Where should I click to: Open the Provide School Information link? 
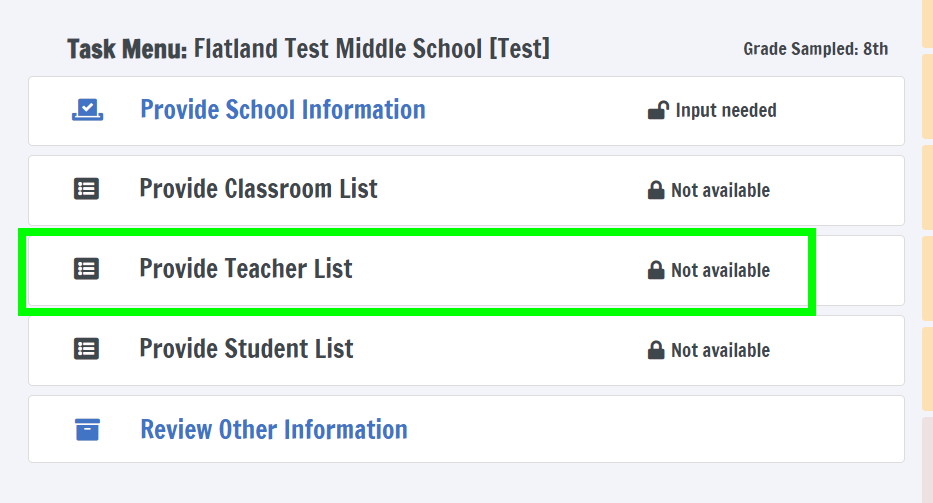(283, 110)
